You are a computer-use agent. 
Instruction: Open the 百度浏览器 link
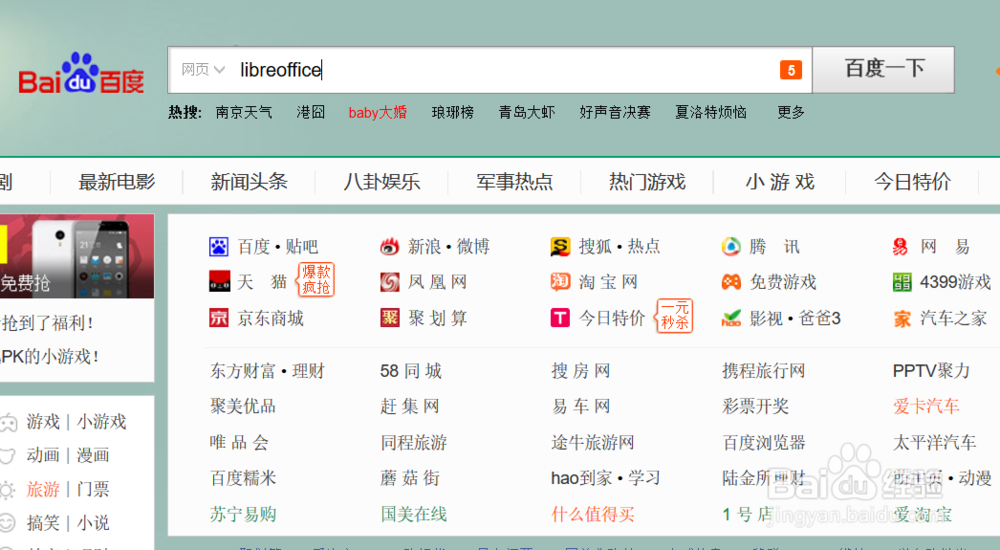tap(763, 442)
